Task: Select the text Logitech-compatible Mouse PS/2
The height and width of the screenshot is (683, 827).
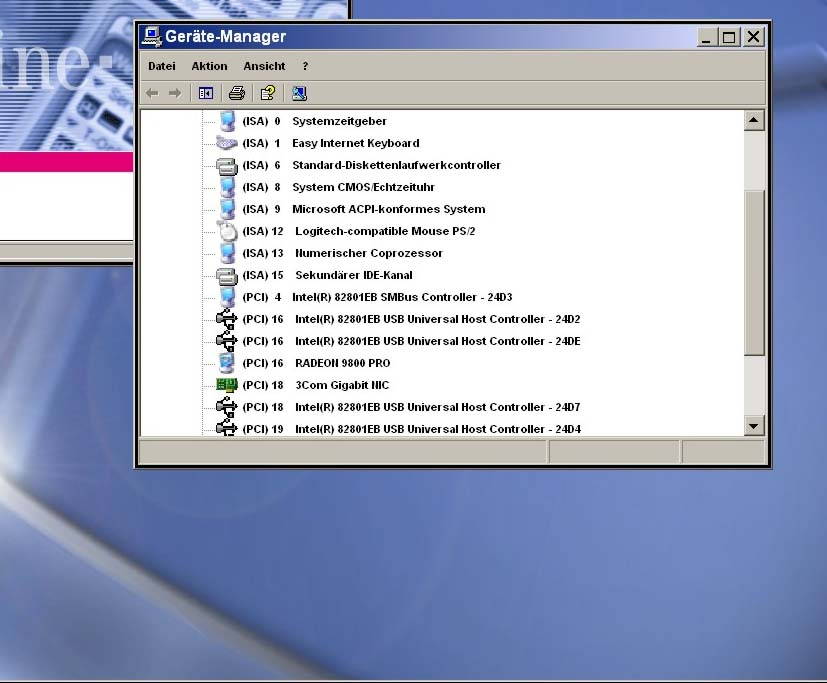Action: click(385, 231)
